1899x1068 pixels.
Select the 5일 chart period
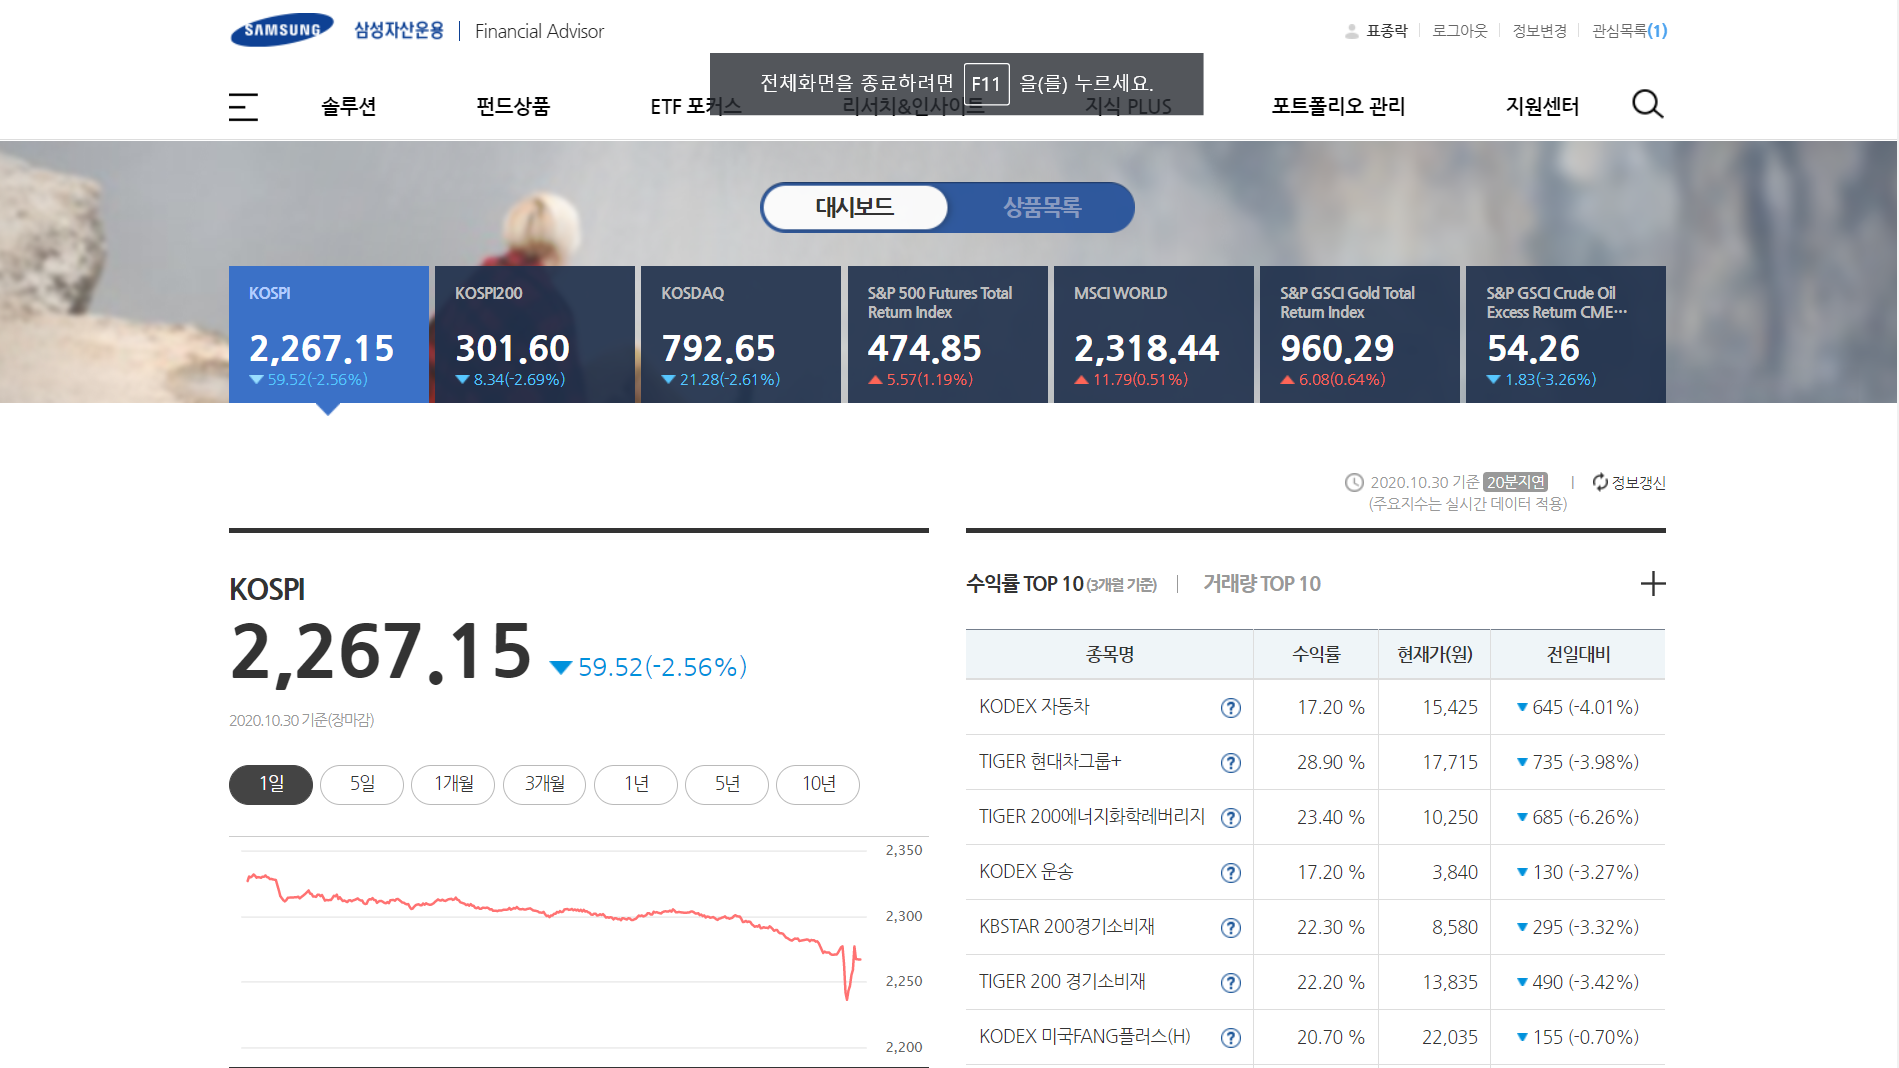(362, 784)
